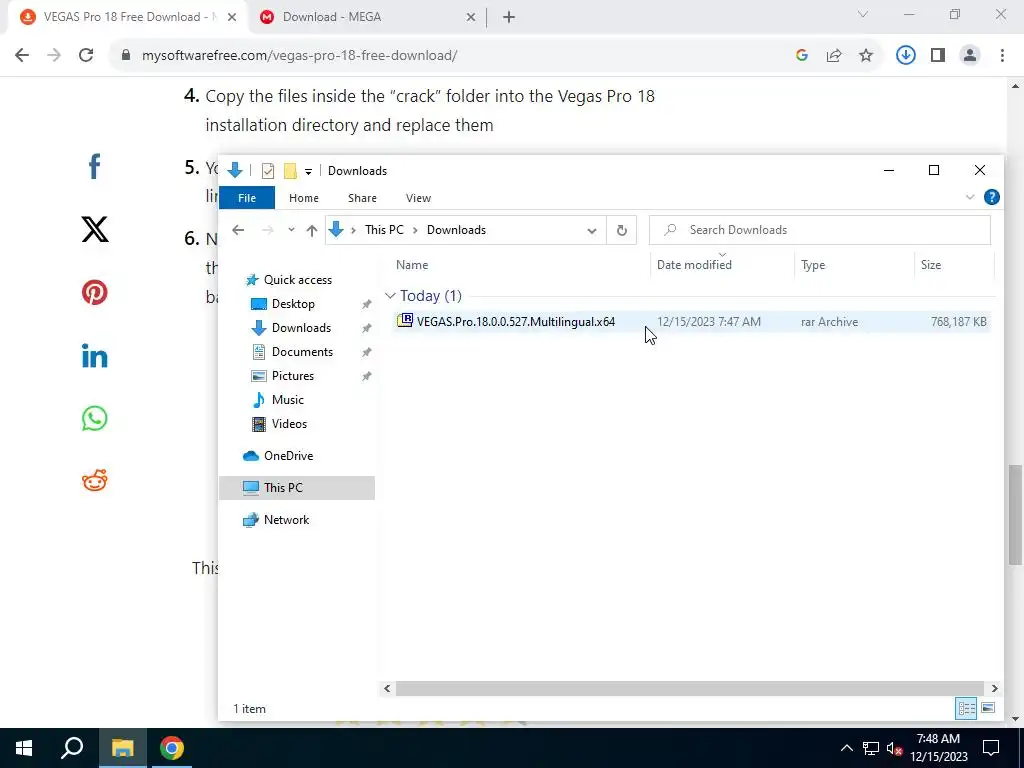Open the View ribbon tab
This screenshot has width=1024, height=768.
pos(419,198)
